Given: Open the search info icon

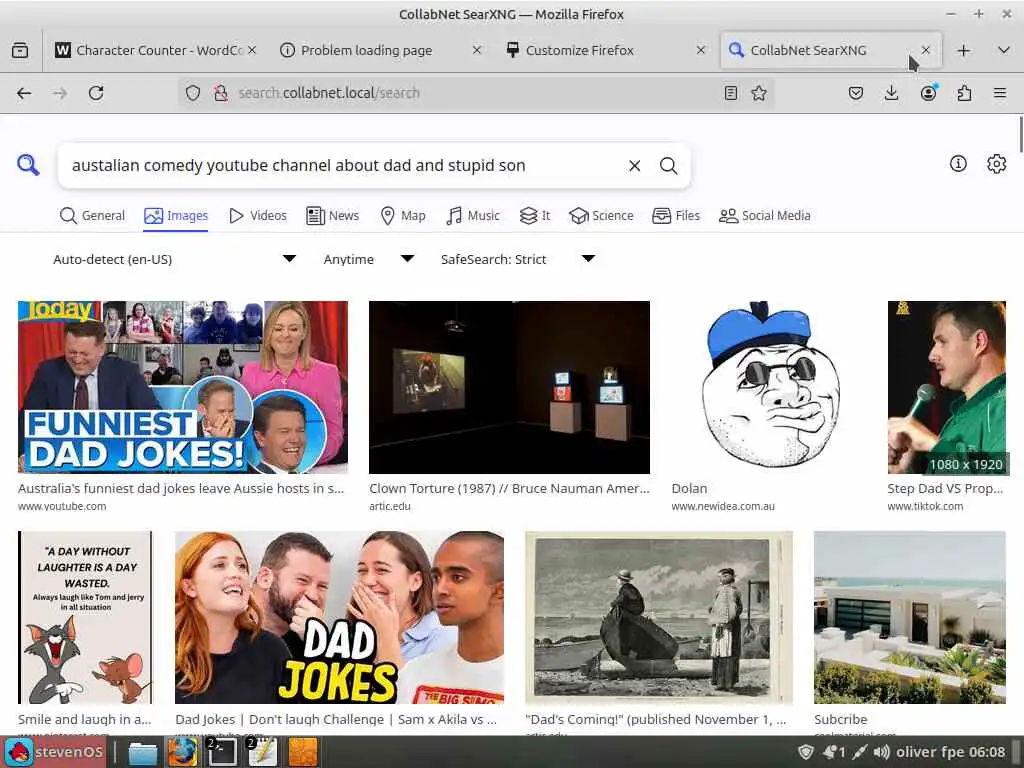Looking at the screenshot, I should (957, 163).
